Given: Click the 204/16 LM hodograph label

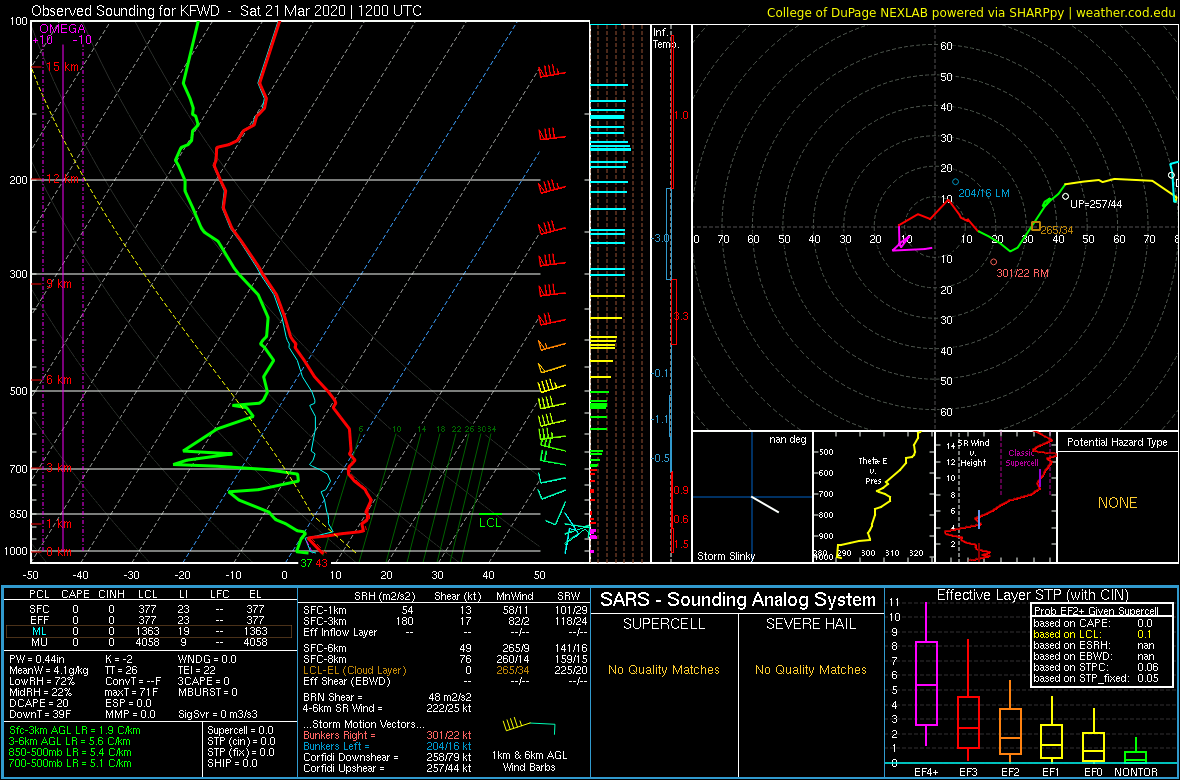Looking at the screenshot, I should coord(984,193).
